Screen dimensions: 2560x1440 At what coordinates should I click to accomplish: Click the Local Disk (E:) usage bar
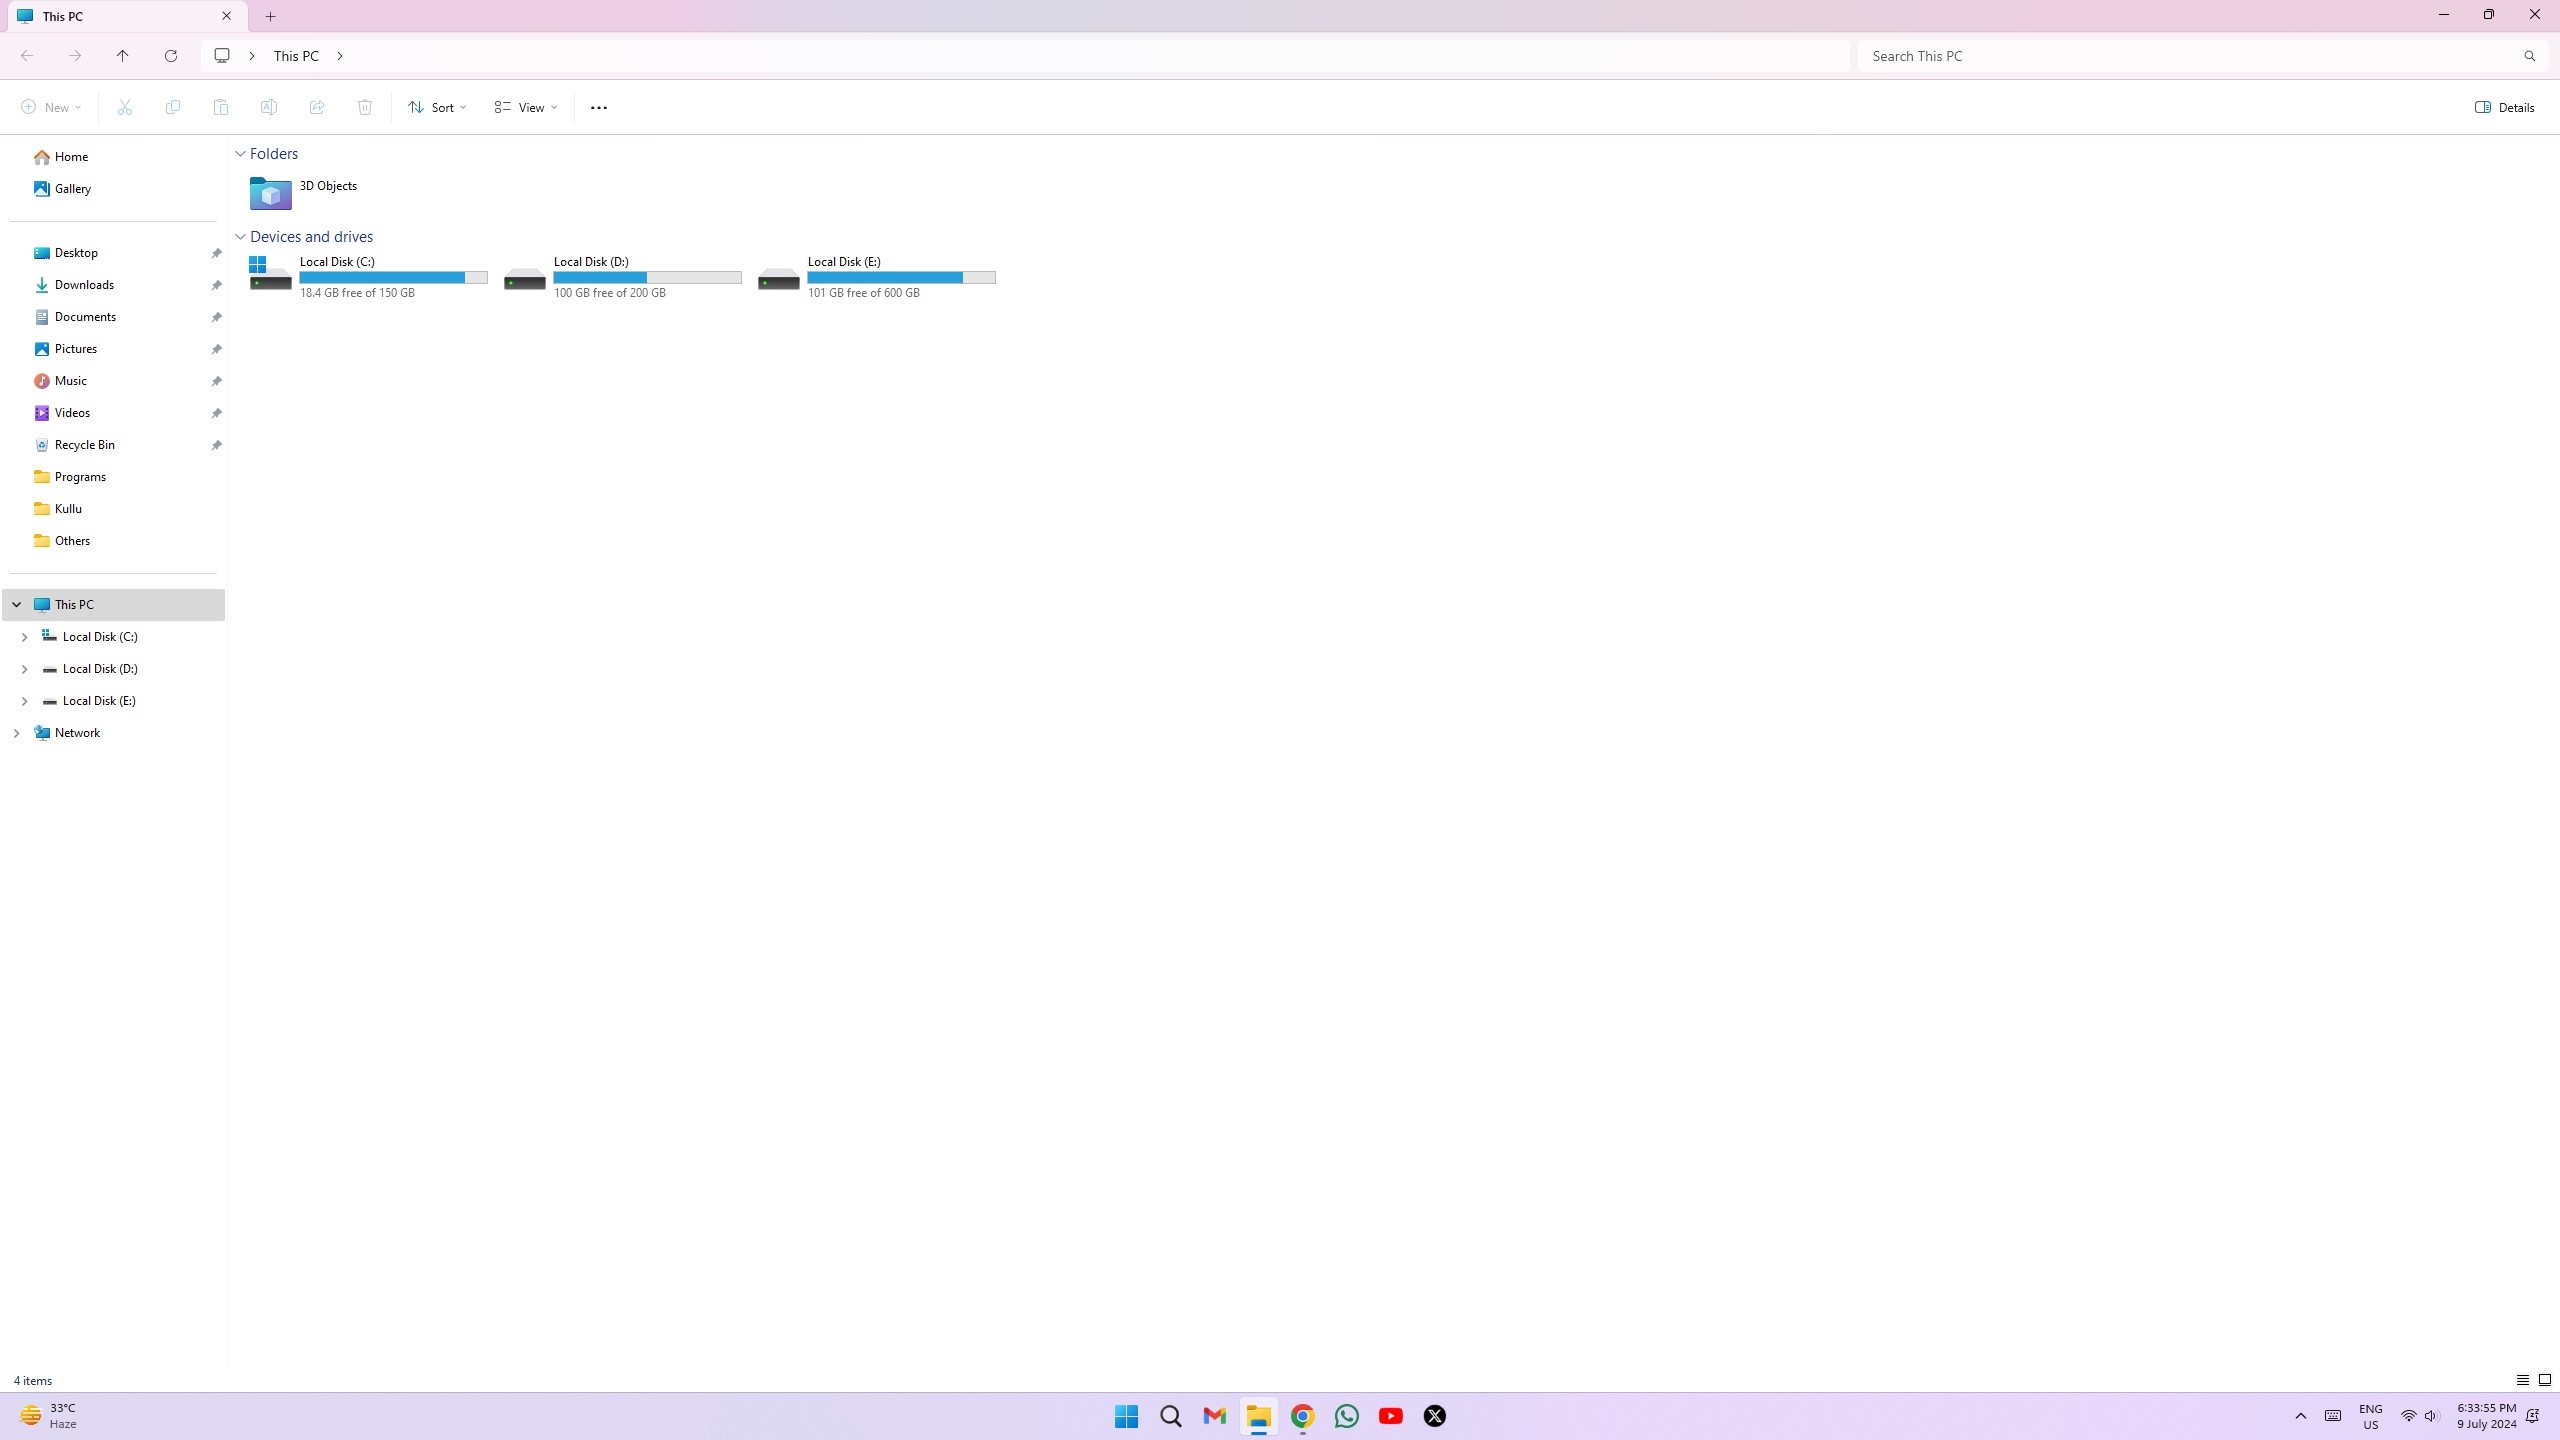coord(901,278)
